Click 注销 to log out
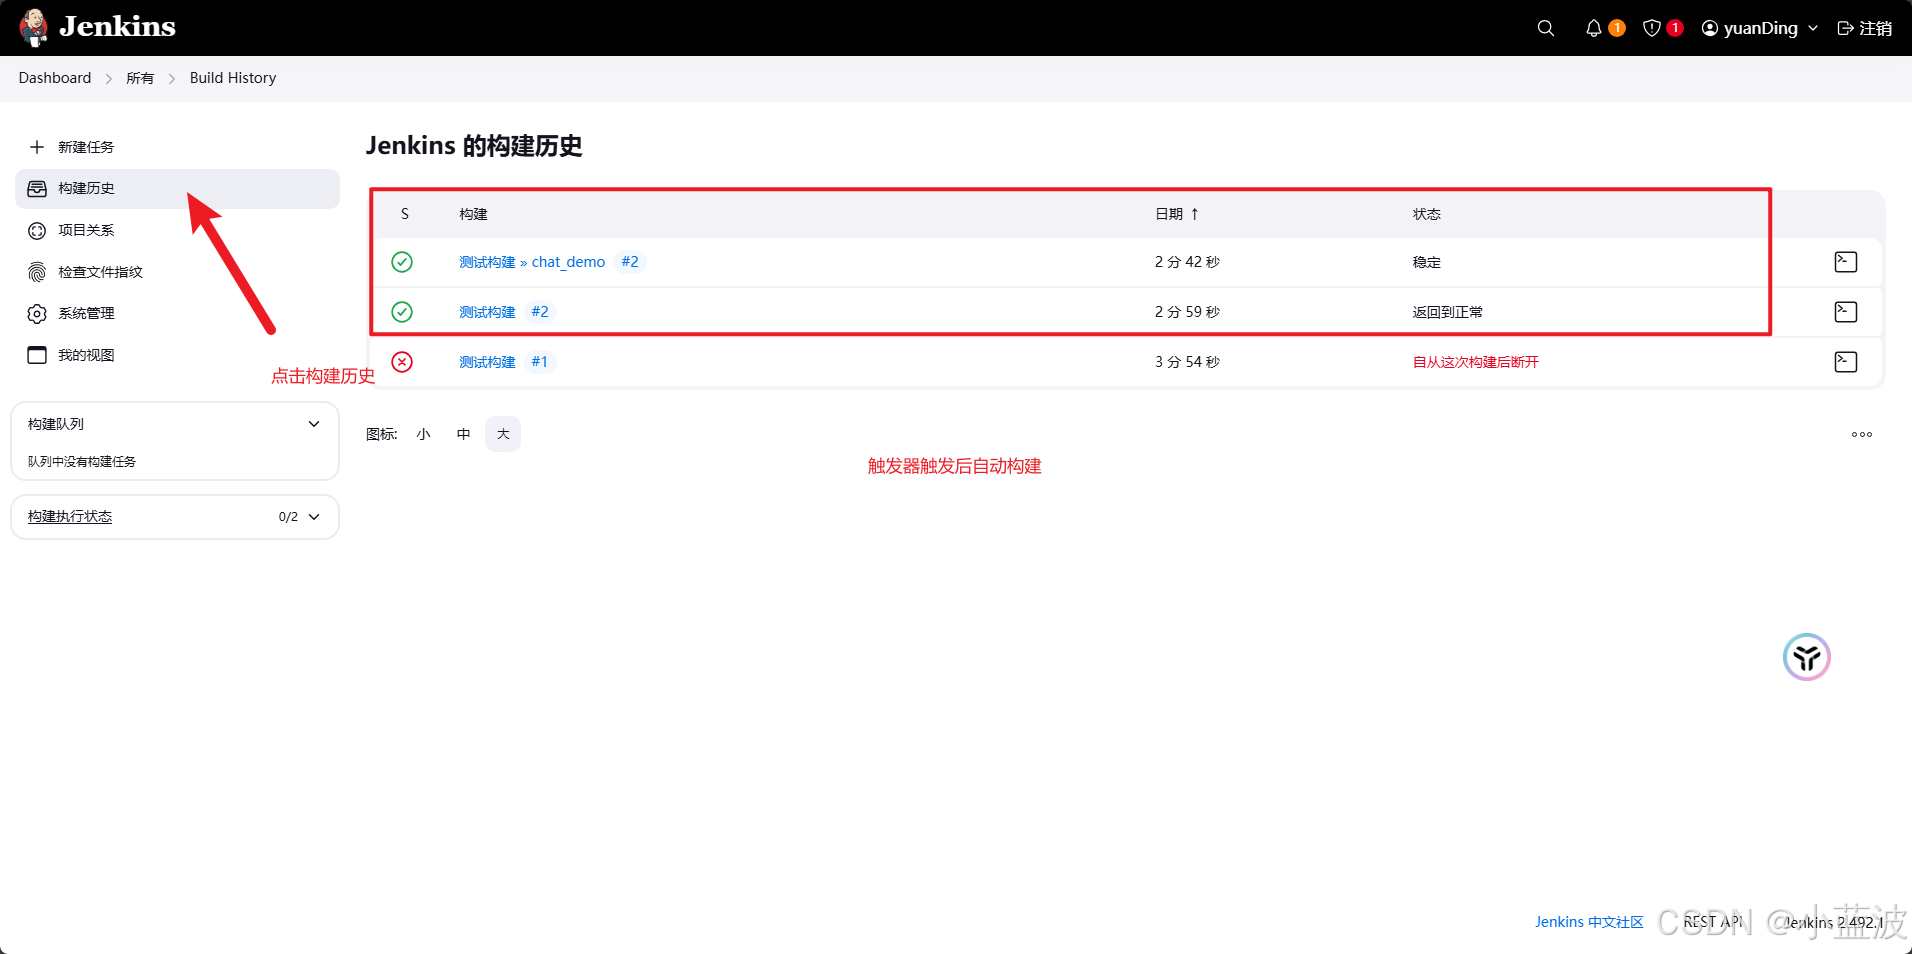The width and height of the screenshot is (1912, 954). point(1865,28)
